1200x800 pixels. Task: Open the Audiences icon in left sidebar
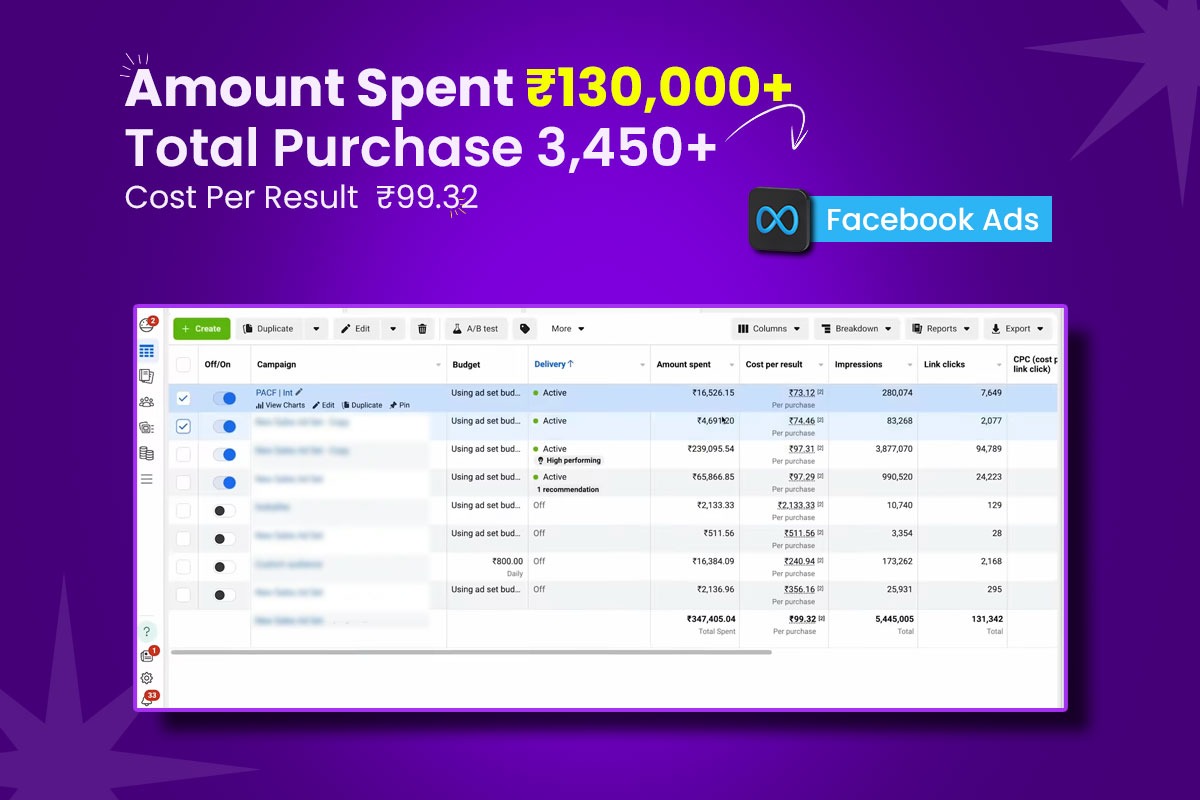click(x=147, y=402)
